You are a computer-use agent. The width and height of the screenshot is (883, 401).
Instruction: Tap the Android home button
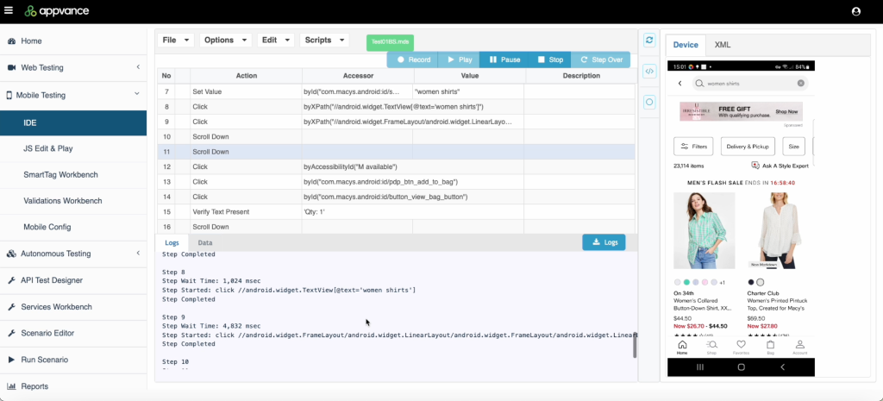point(741,367)
